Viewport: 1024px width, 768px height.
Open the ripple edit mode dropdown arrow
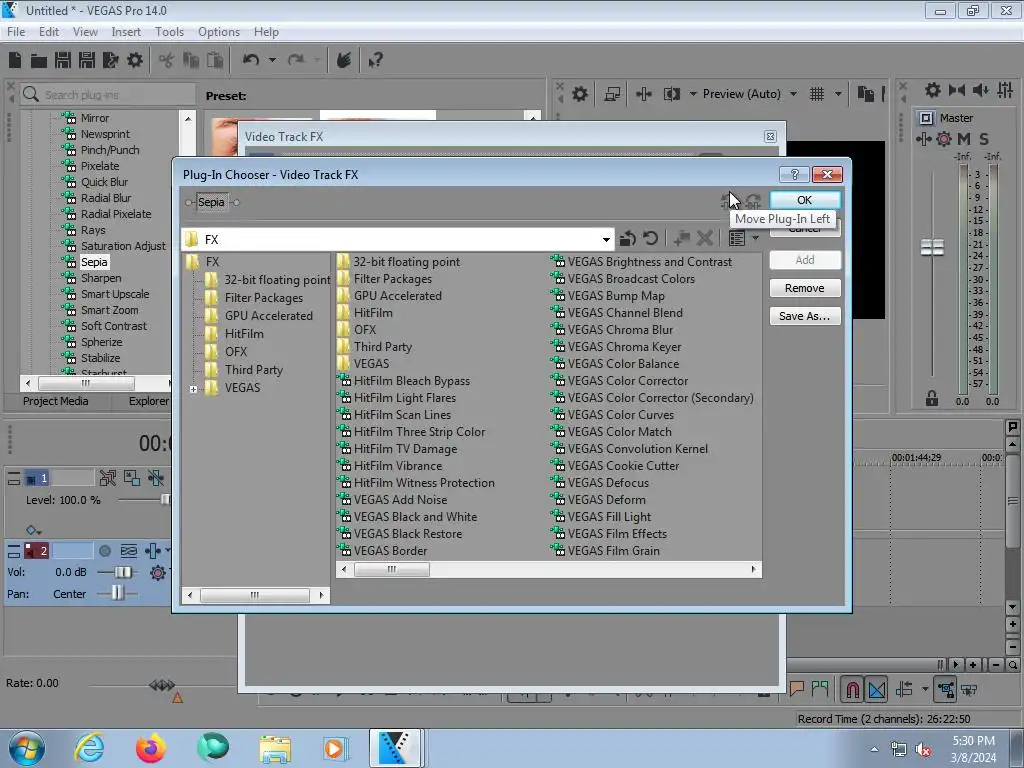(x=925, y=689)
